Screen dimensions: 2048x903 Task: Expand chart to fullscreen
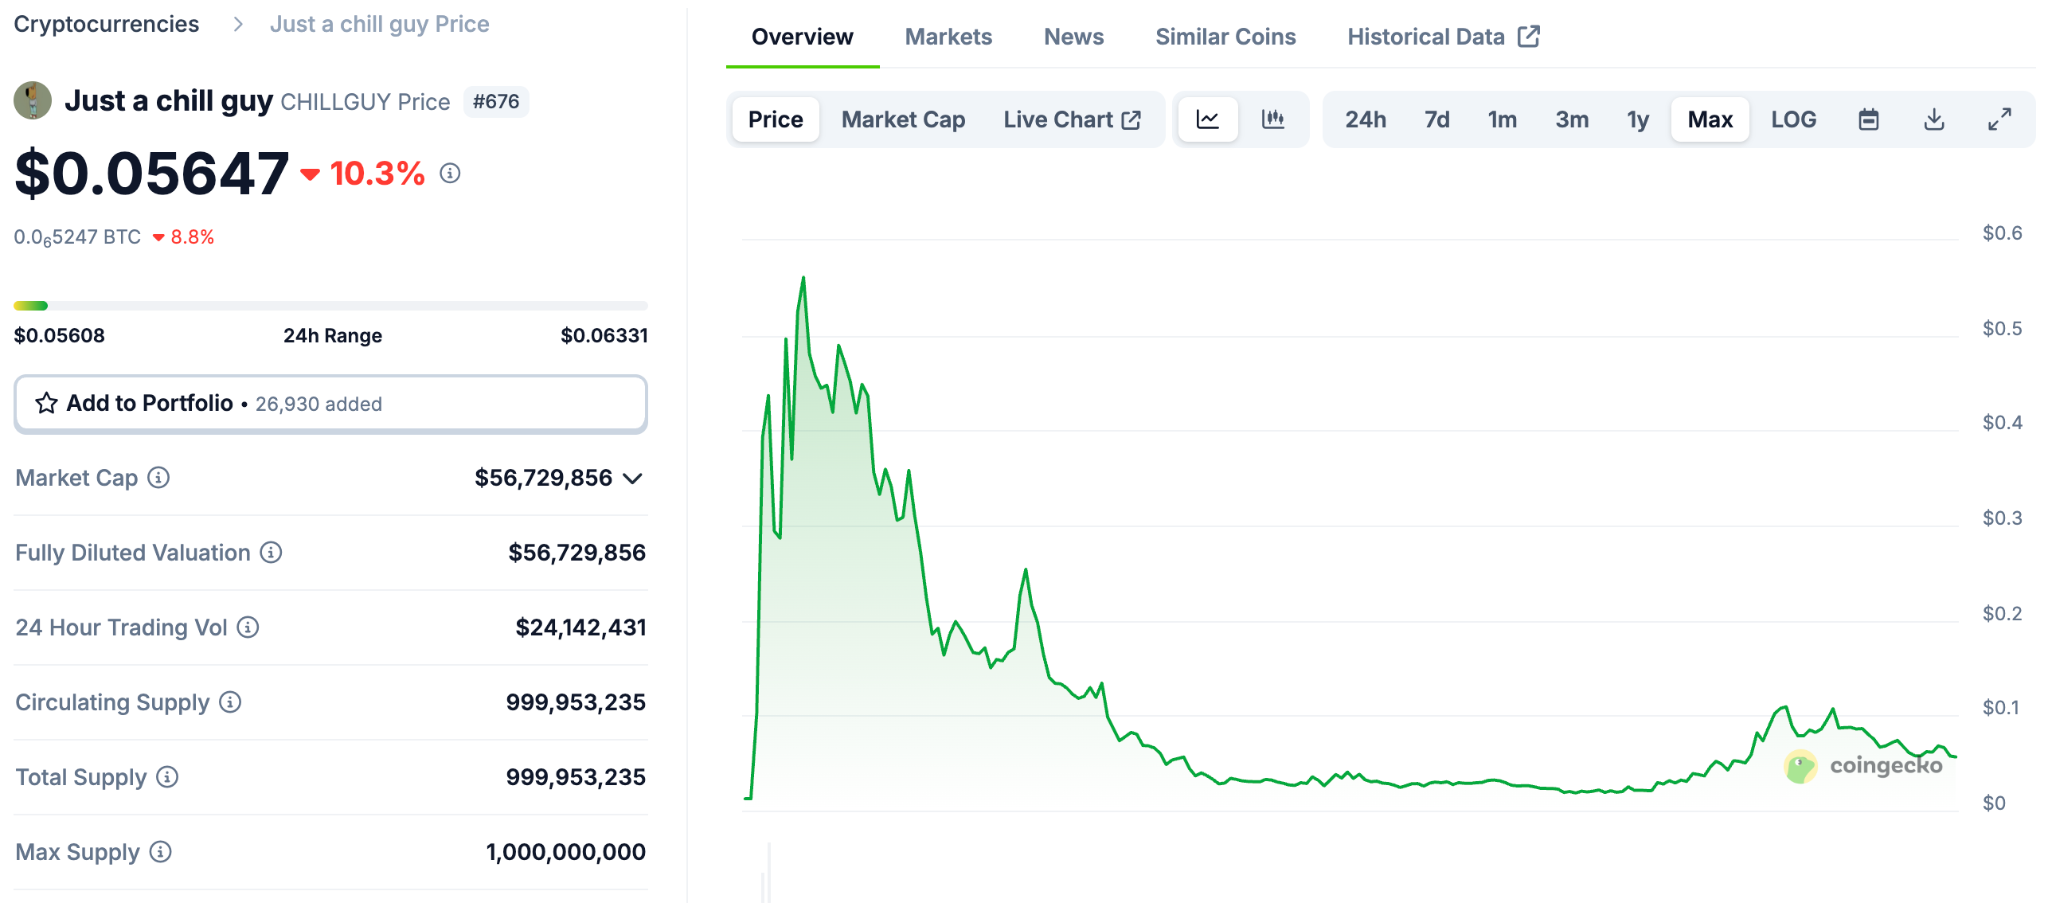tap(1999, 120)
